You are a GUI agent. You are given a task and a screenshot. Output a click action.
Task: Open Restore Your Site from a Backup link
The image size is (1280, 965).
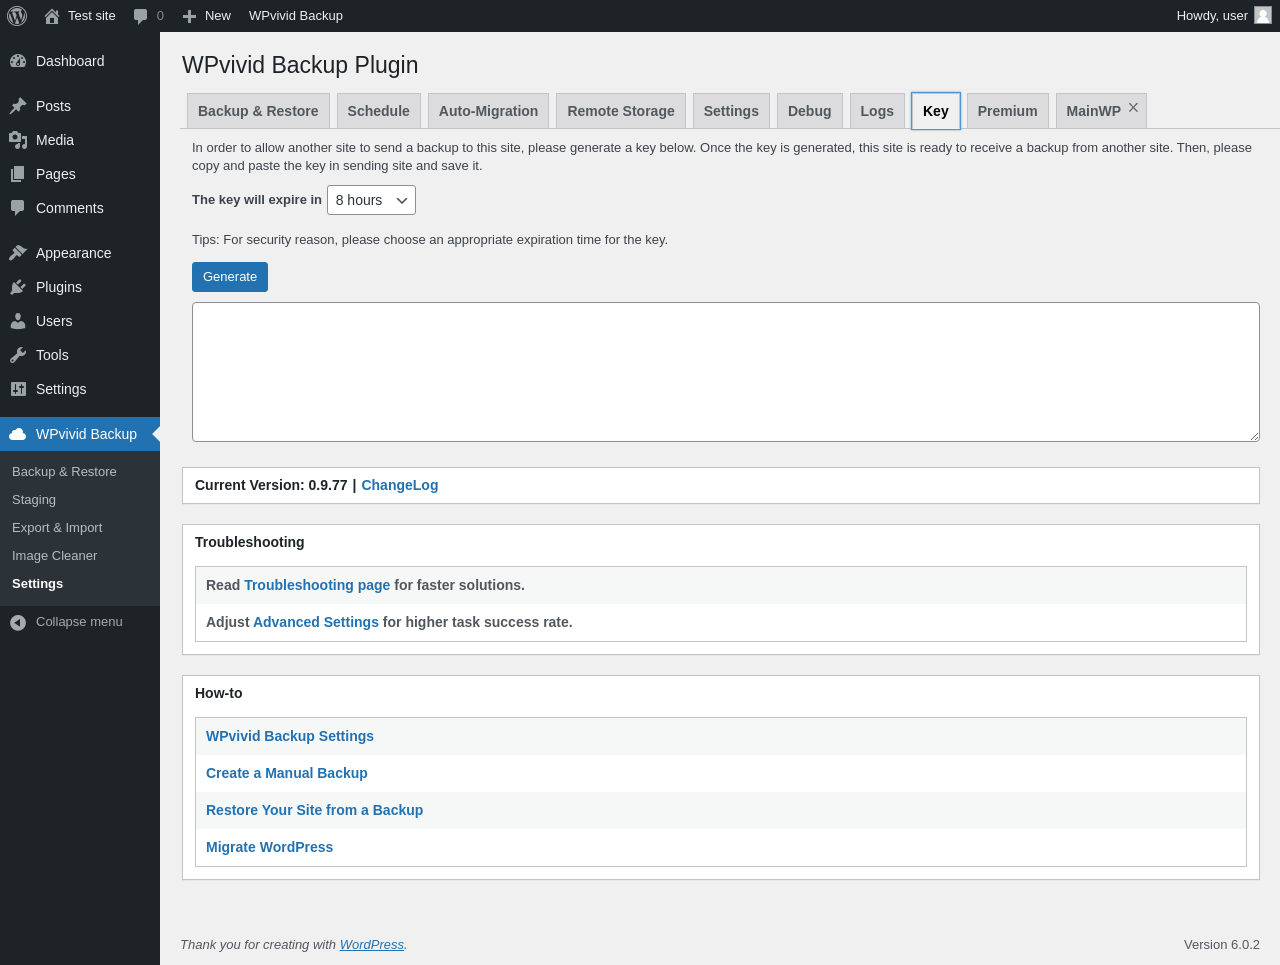(x=314, y=810)
